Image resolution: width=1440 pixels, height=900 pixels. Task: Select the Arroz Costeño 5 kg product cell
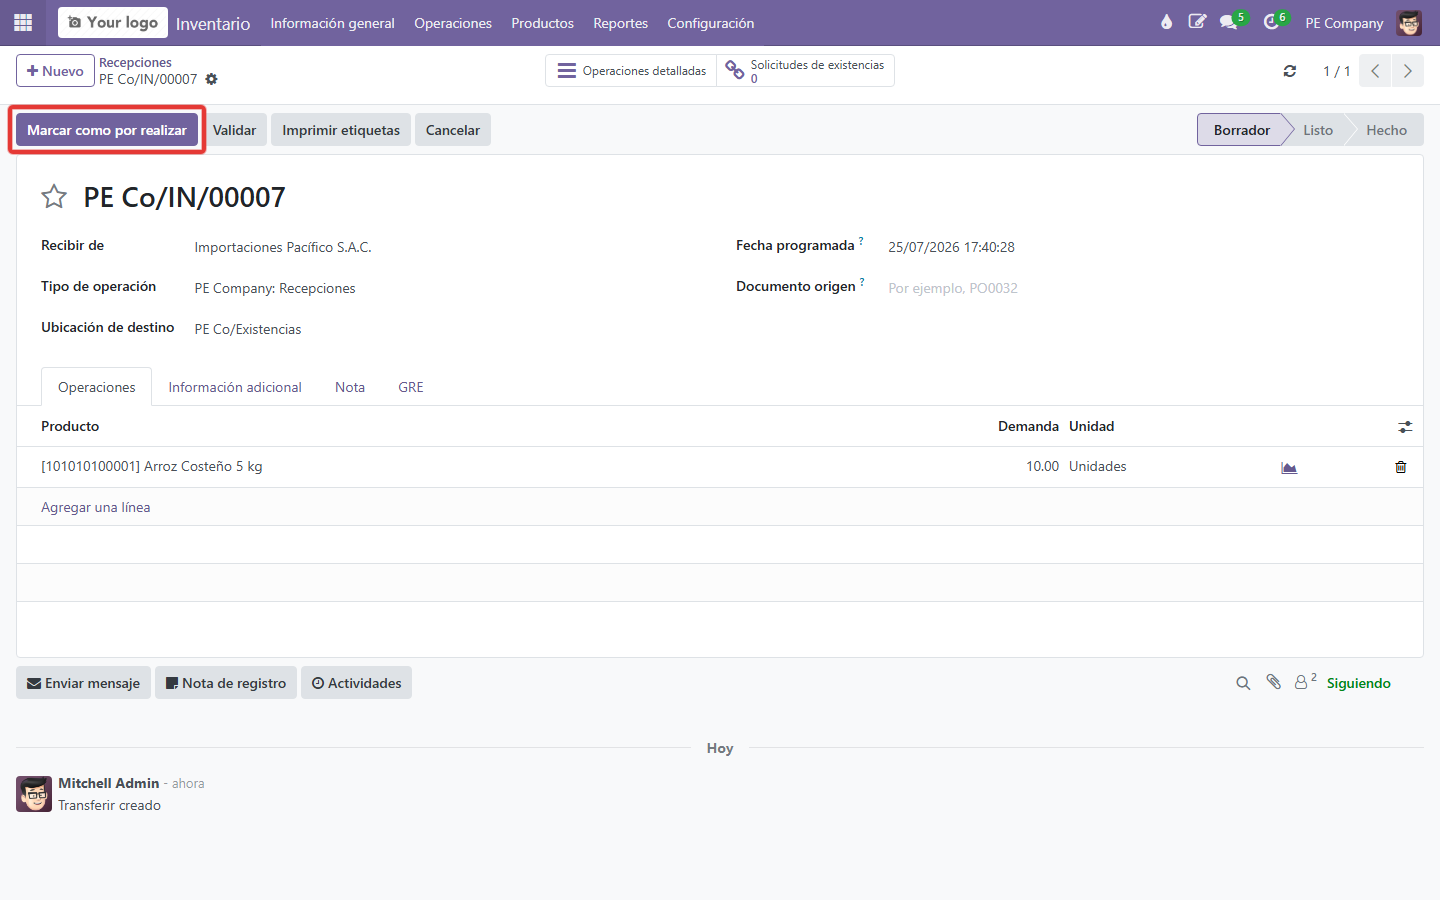click(x=152, y=467)
